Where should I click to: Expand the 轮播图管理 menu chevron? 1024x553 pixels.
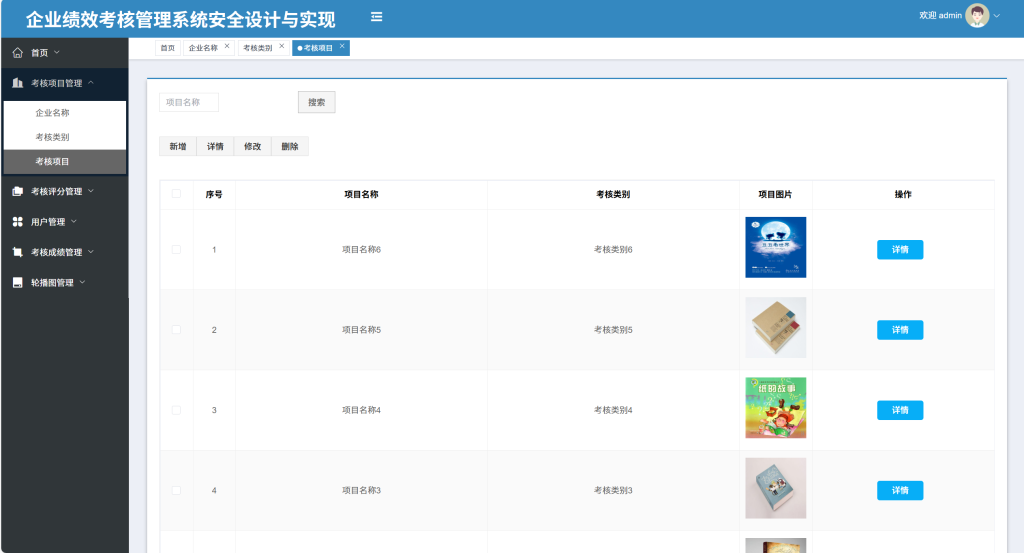(x=82, y=282)
